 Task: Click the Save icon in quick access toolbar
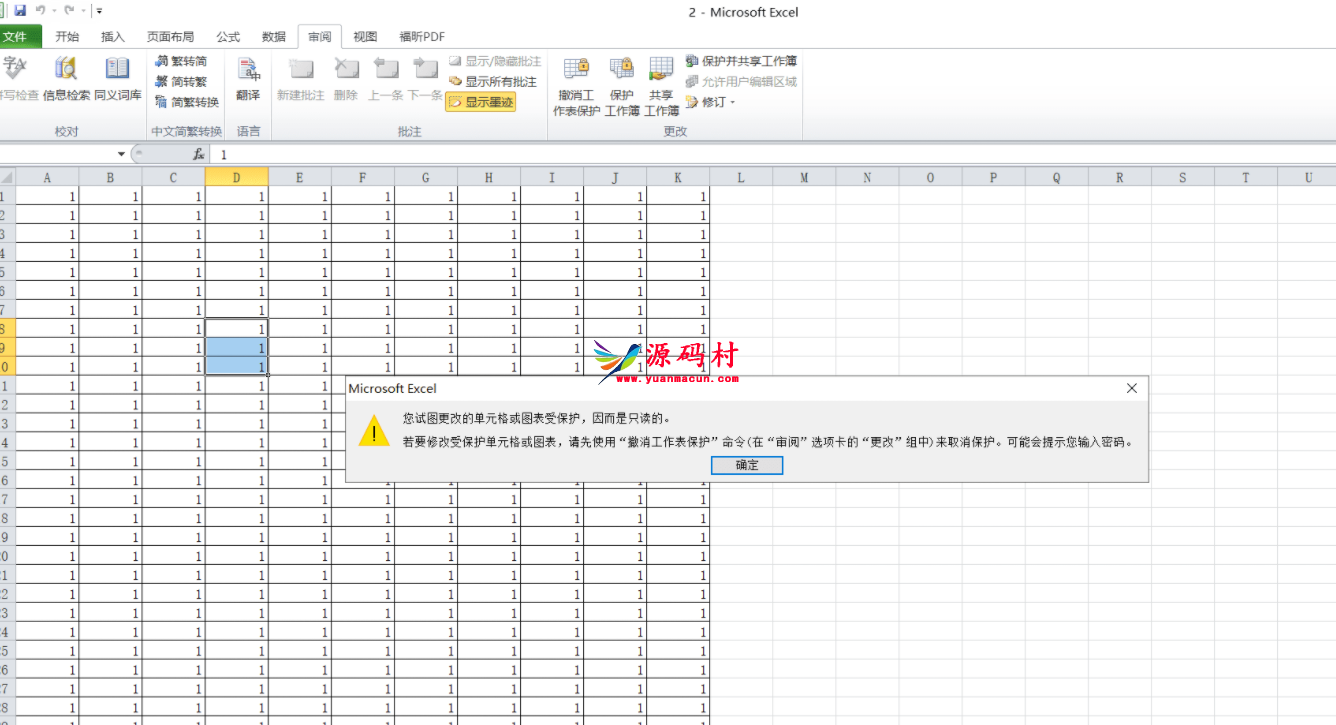(x=20, y=11)
